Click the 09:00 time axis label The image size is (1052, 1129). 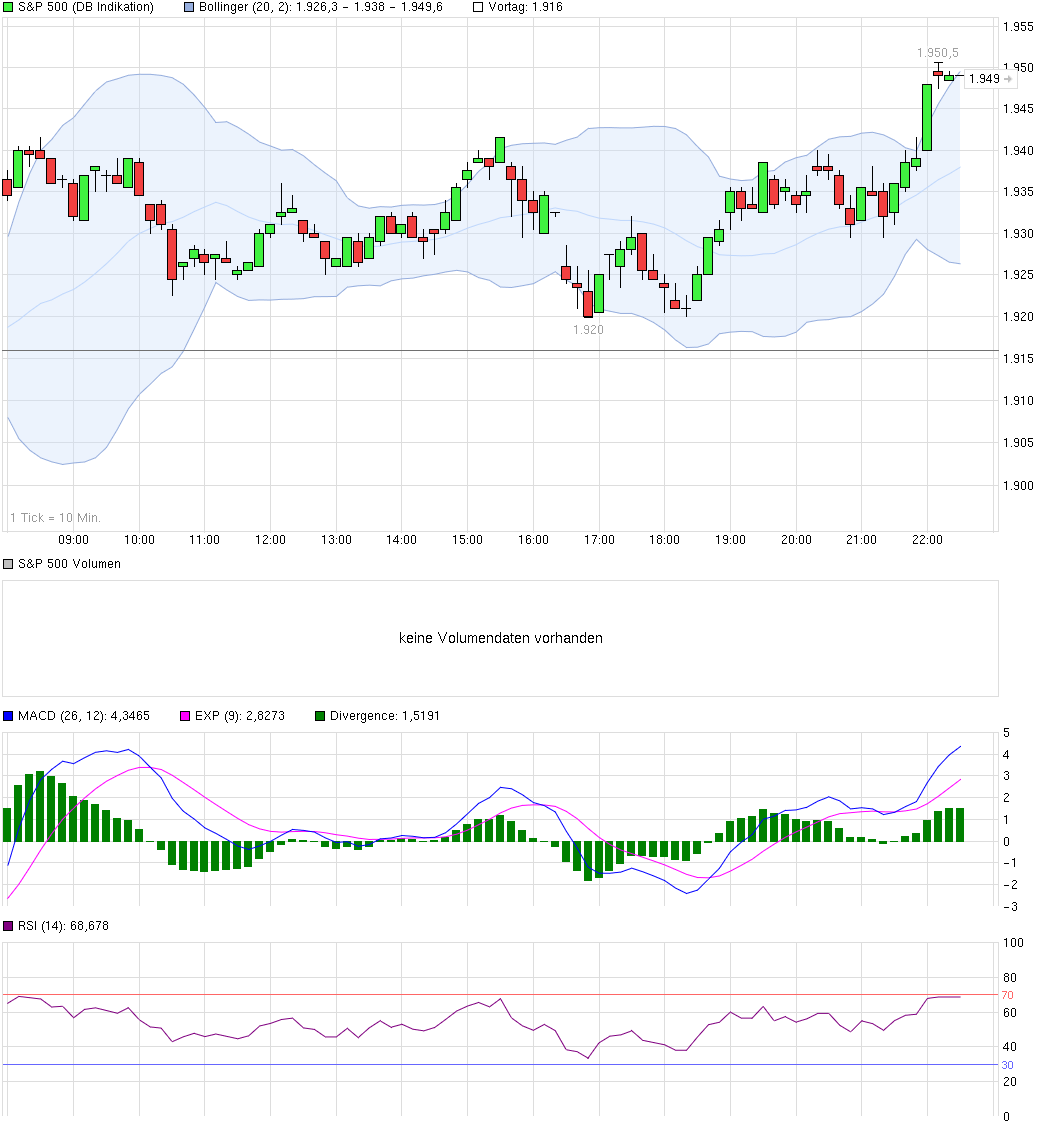73,540
